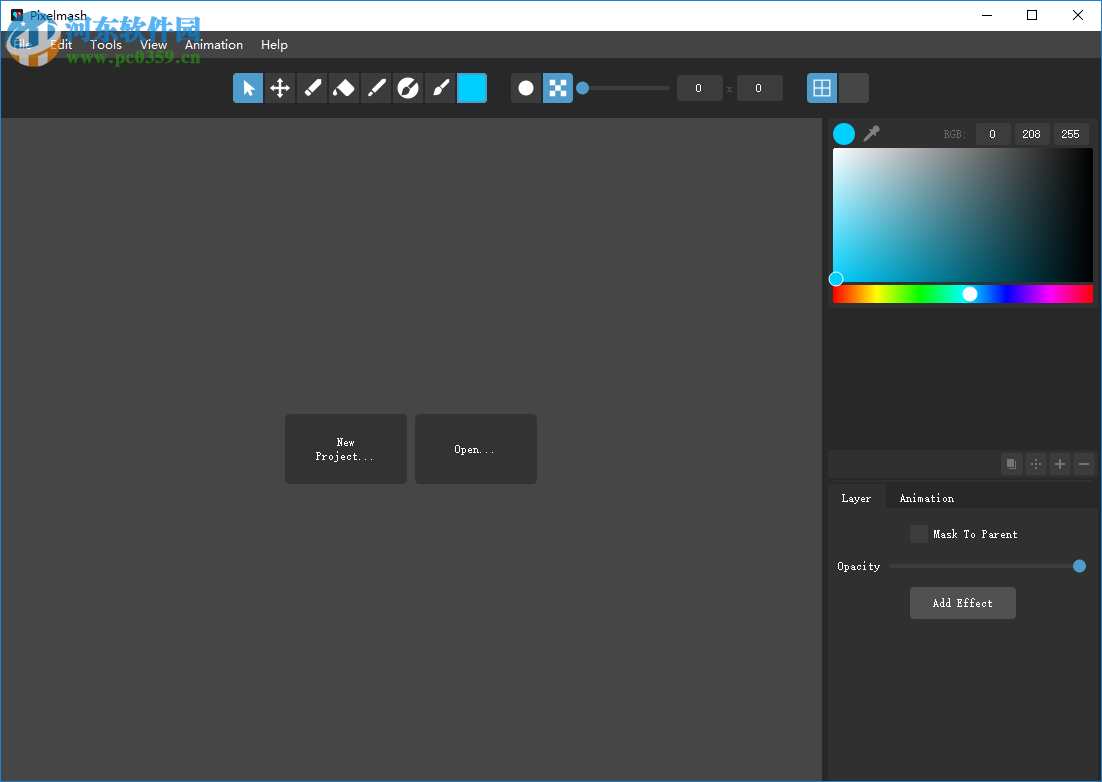
Task: Click the Add Effect button
Action: point(962,602)
